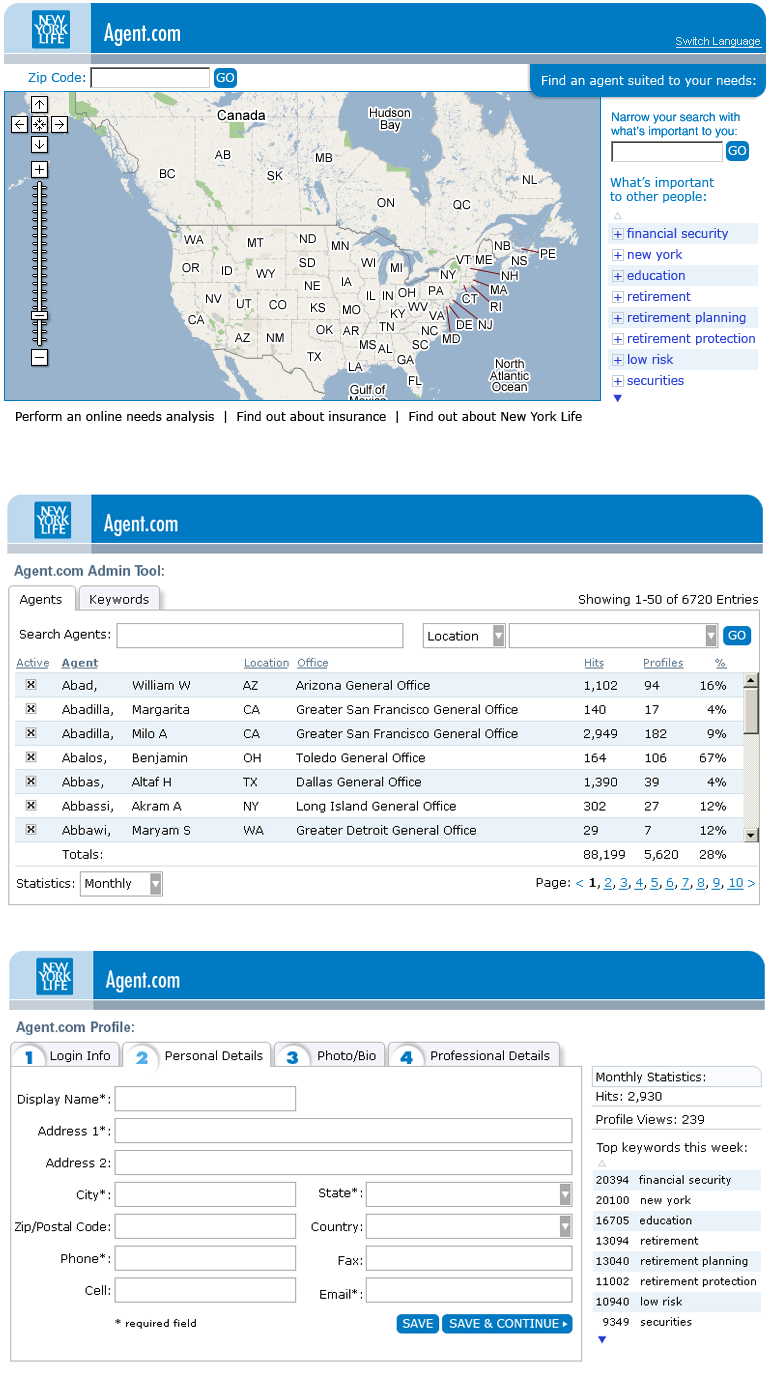Open Find out about New York Life link

(495, 416)
